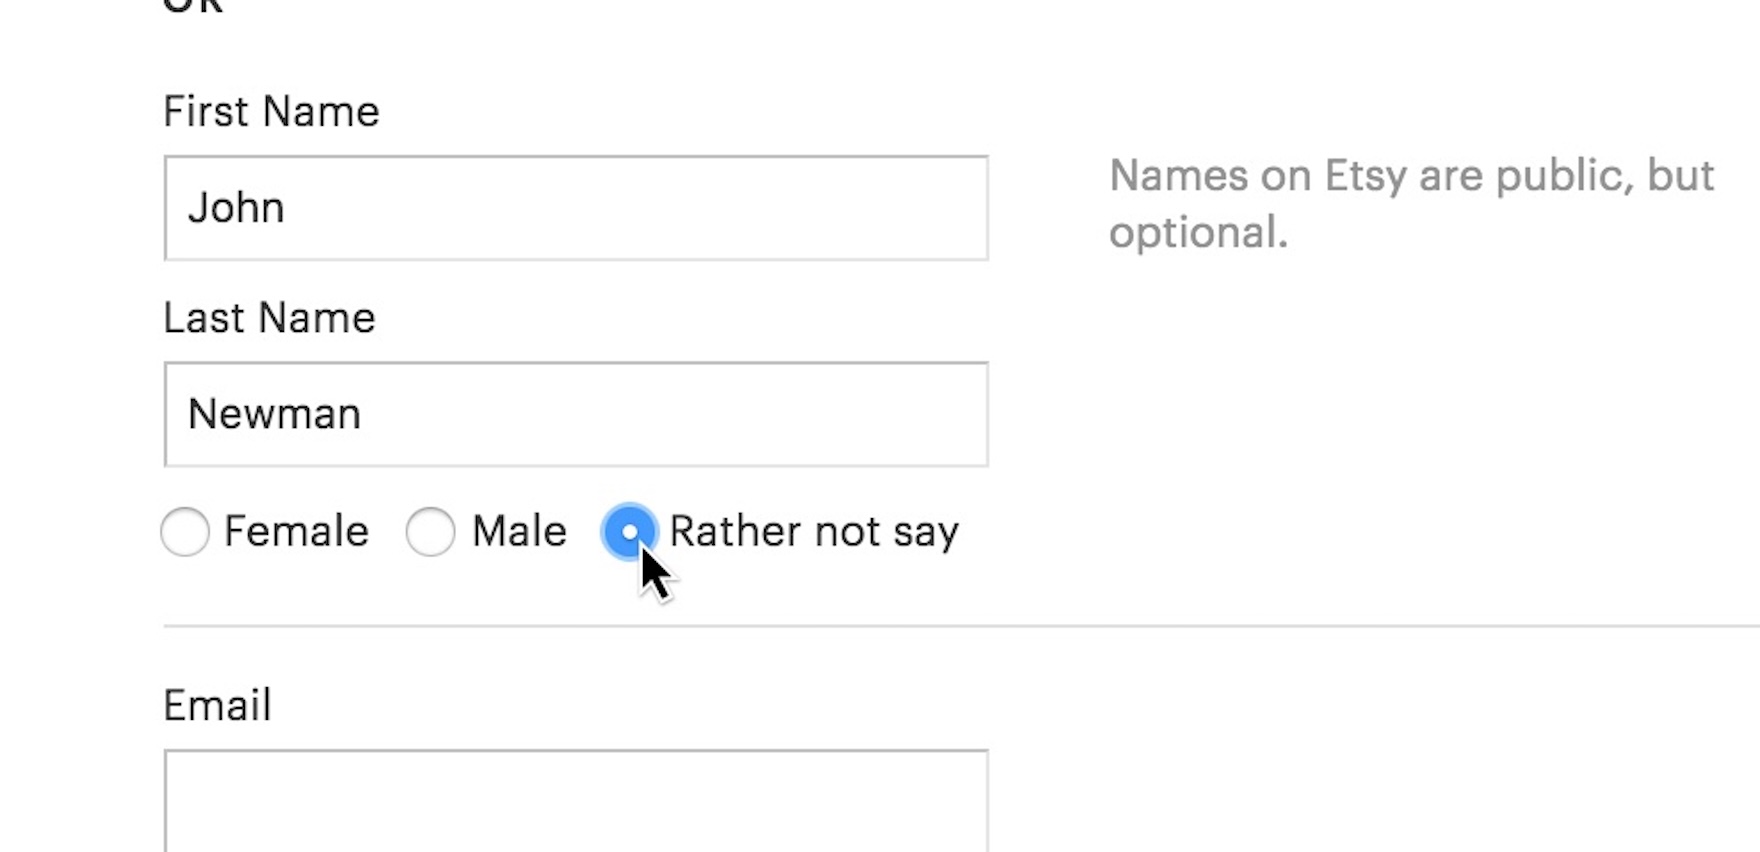Screen dimensions: 1760x852
Task: Select the Female radio button
Action: 185,531
